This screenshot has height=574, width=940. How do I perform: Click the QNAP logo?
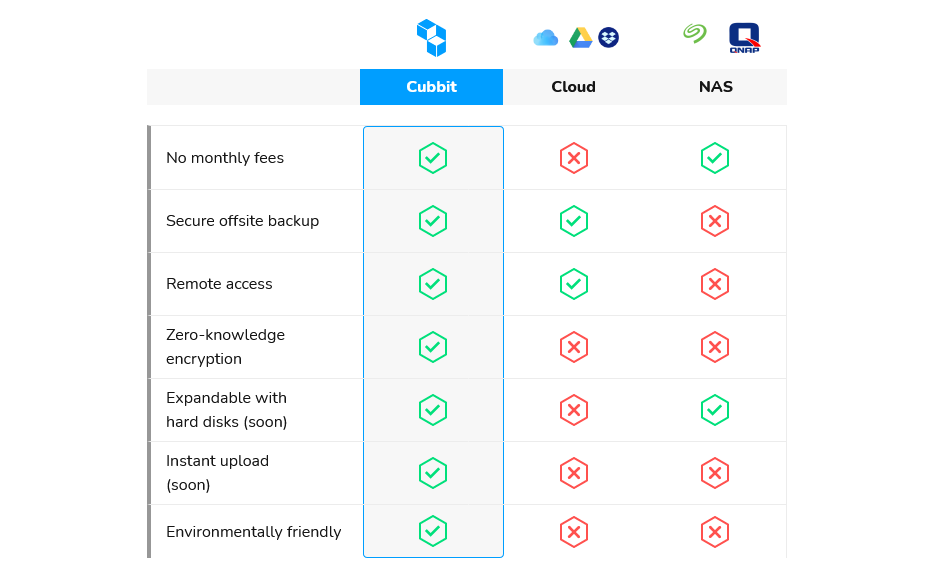coord(744,38)
